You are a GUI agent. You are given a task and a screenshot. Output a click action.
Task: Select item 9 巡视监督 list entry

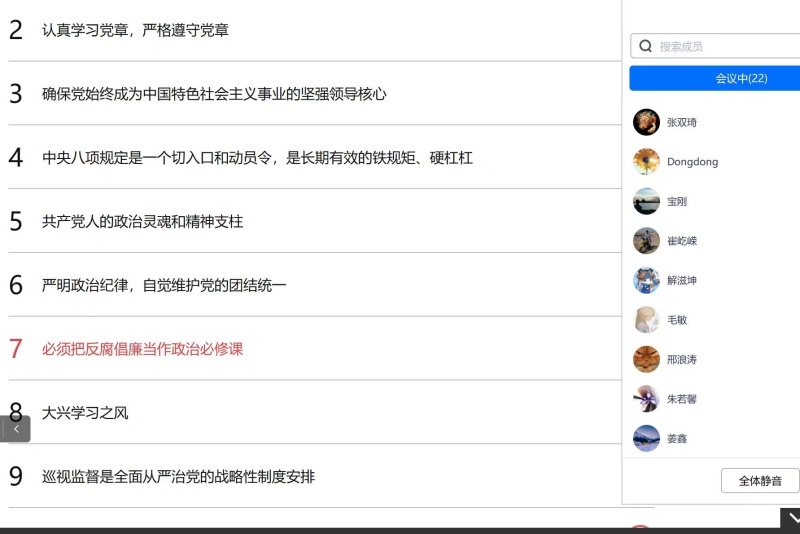[x=178, y=476]
